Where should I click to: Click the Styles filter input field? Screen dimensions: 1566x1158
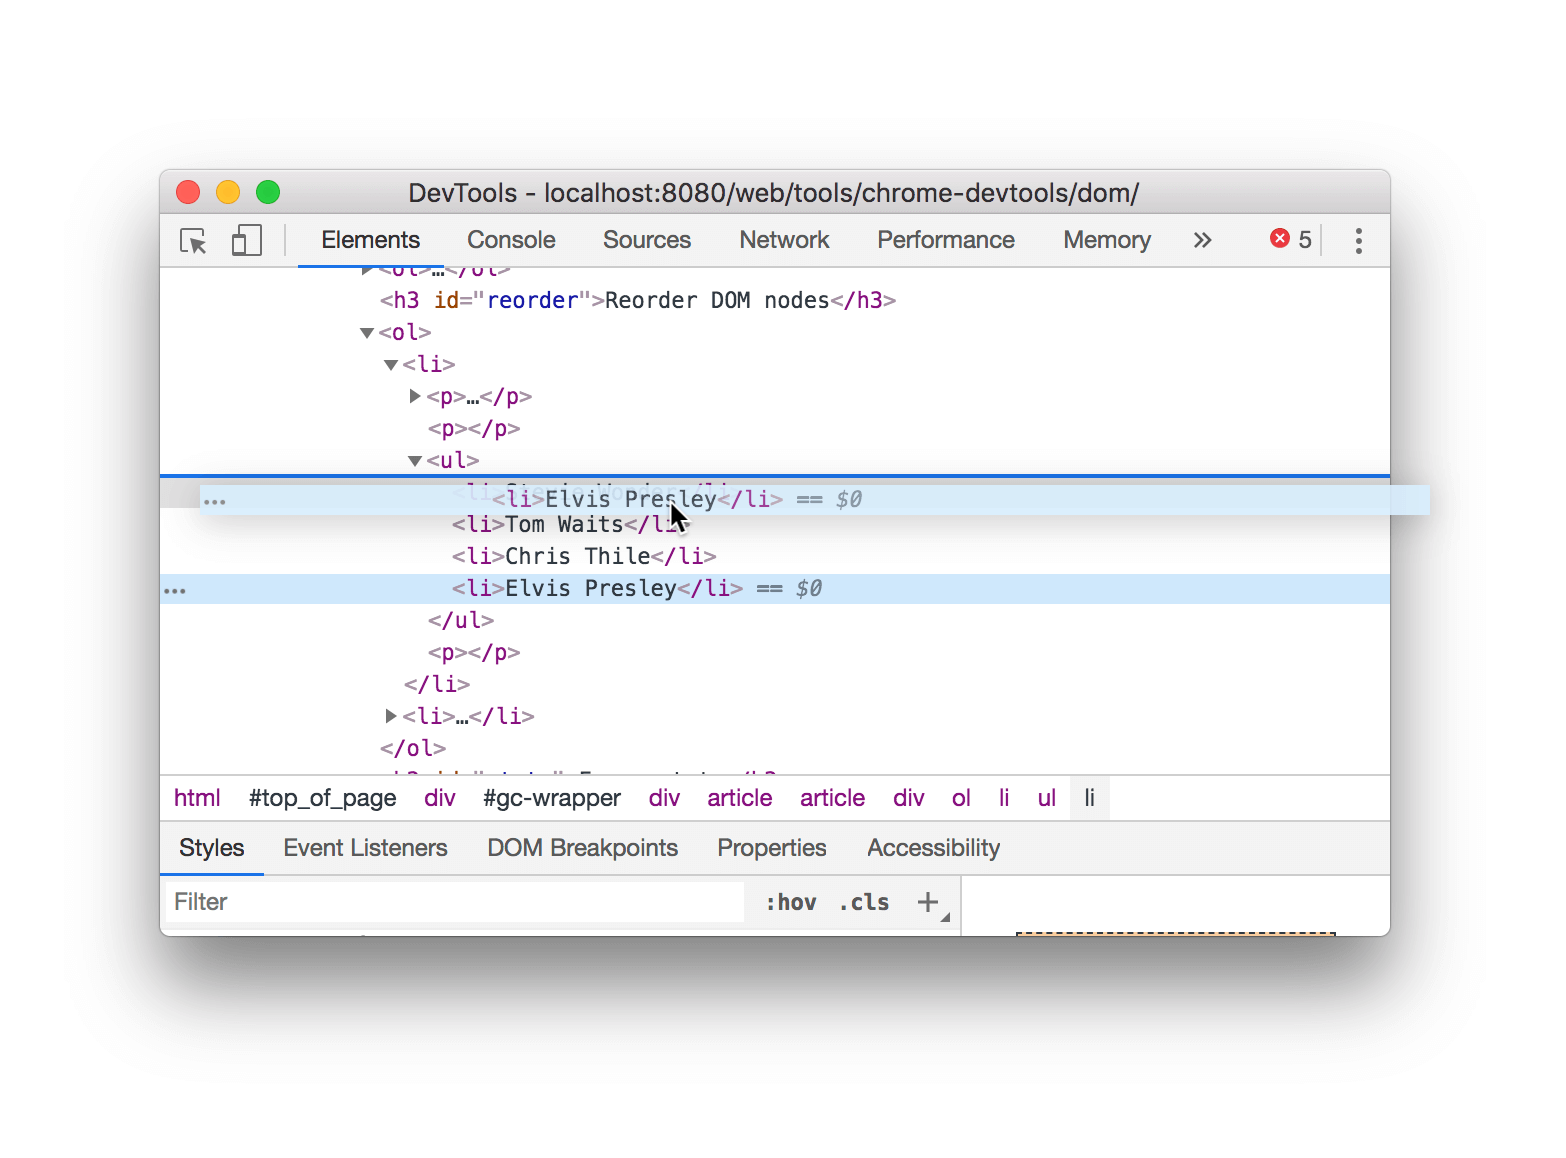tap(450, 901)
